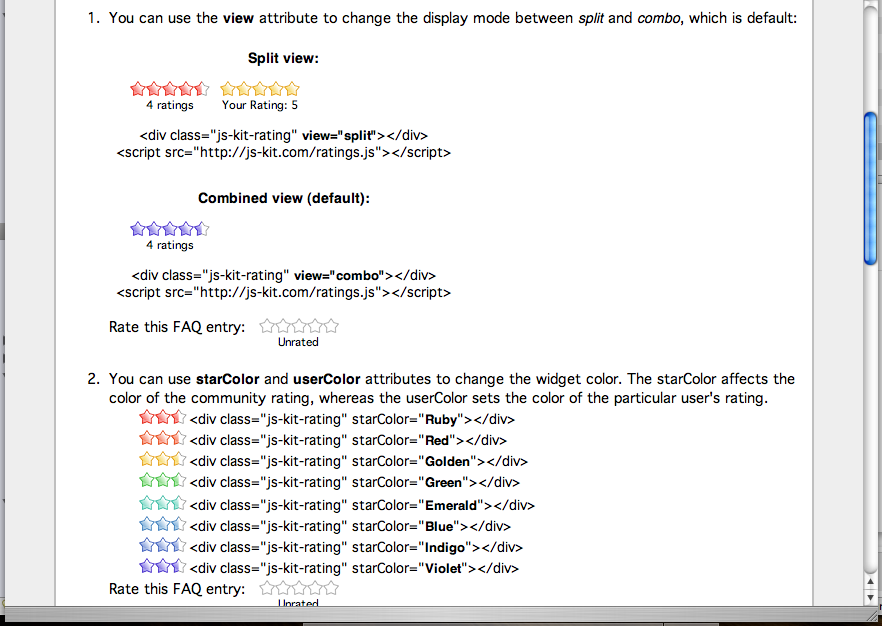This screenshot has width=882, height=626.
Task: Click the blue vertical scrollbar thumb
Action: [x=871, y=188]
